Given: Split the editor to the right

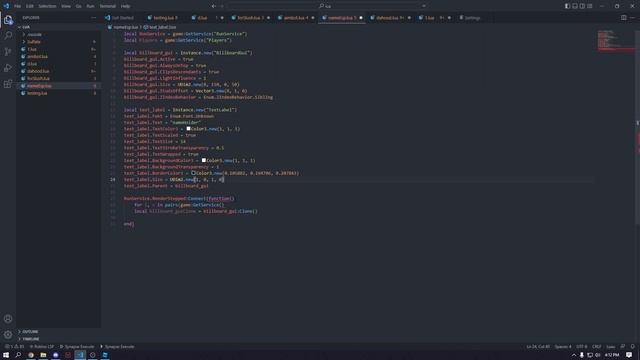Looking at the screenshot, I should click(x=624, y=18).
